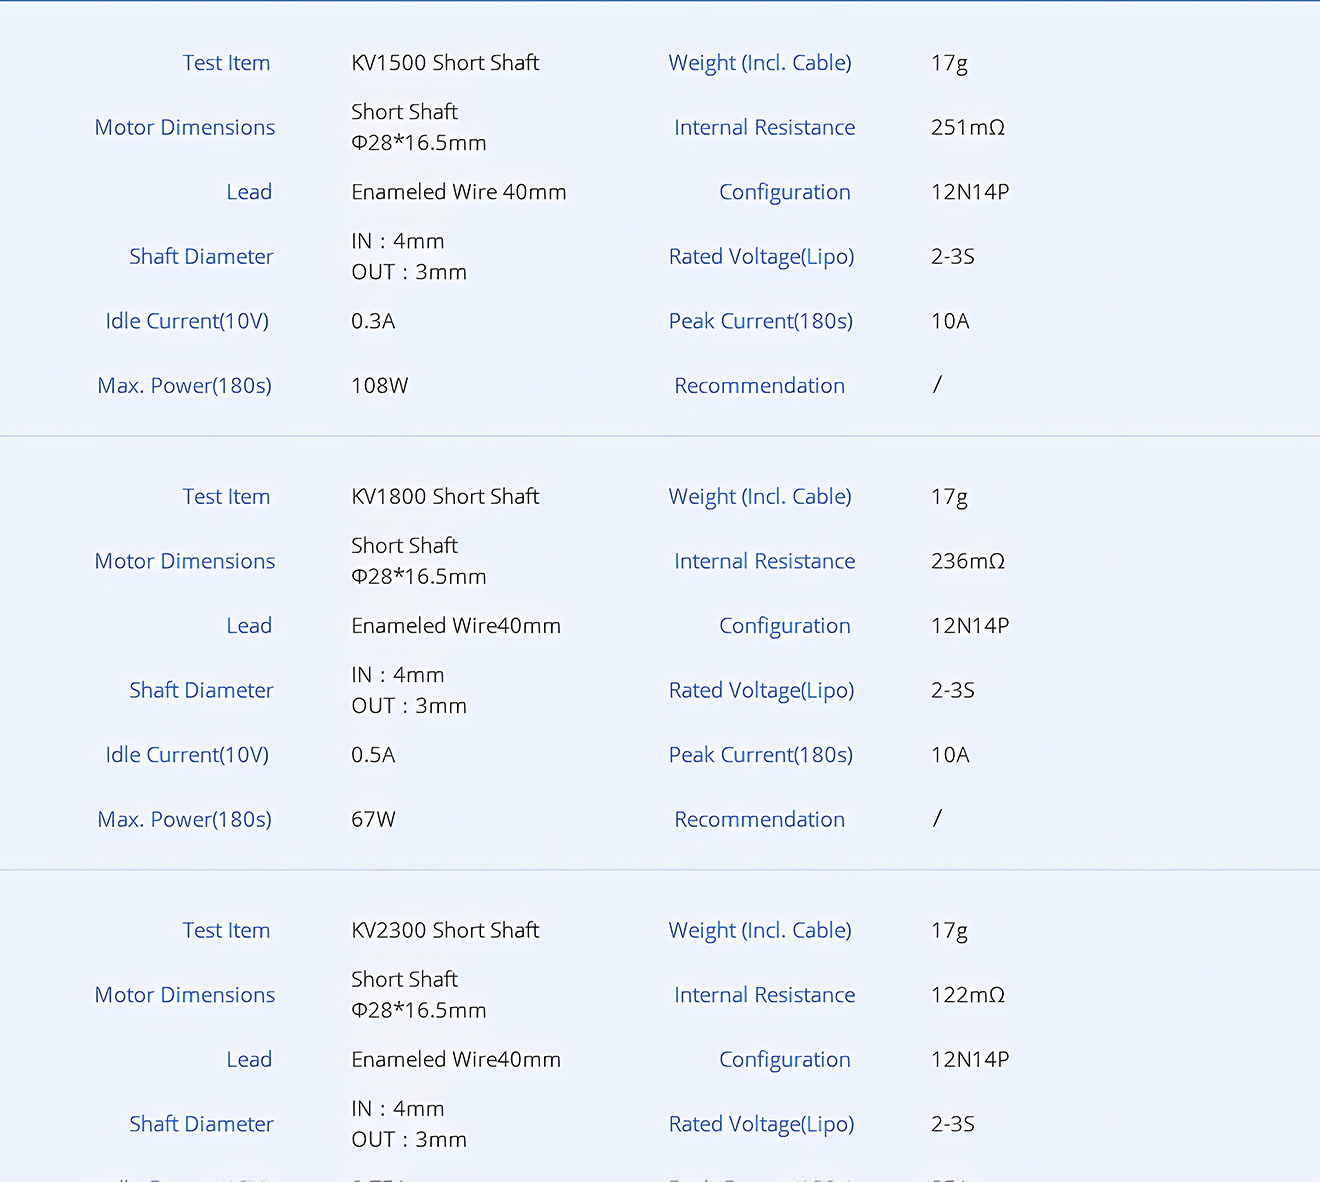Click Max. Power(180s) label beside 67W
The width and height of the screenshot is (1320, 1182).
click(x=184, y=820)
